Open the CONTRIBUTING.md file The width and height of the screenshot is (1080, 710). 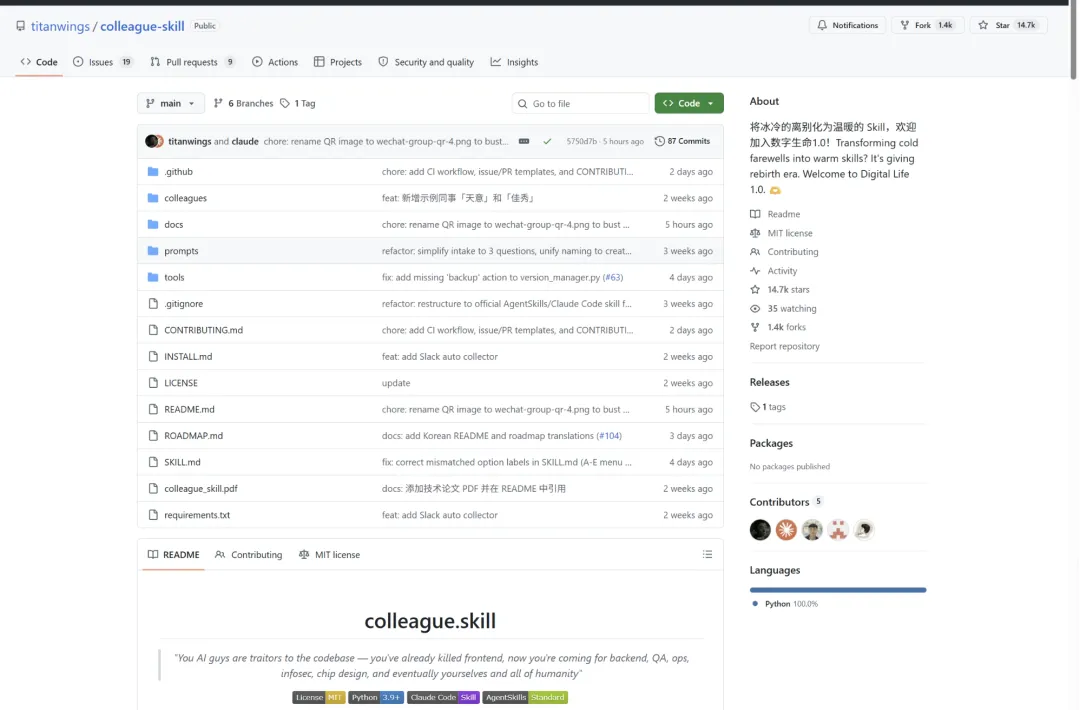[203, 330]
